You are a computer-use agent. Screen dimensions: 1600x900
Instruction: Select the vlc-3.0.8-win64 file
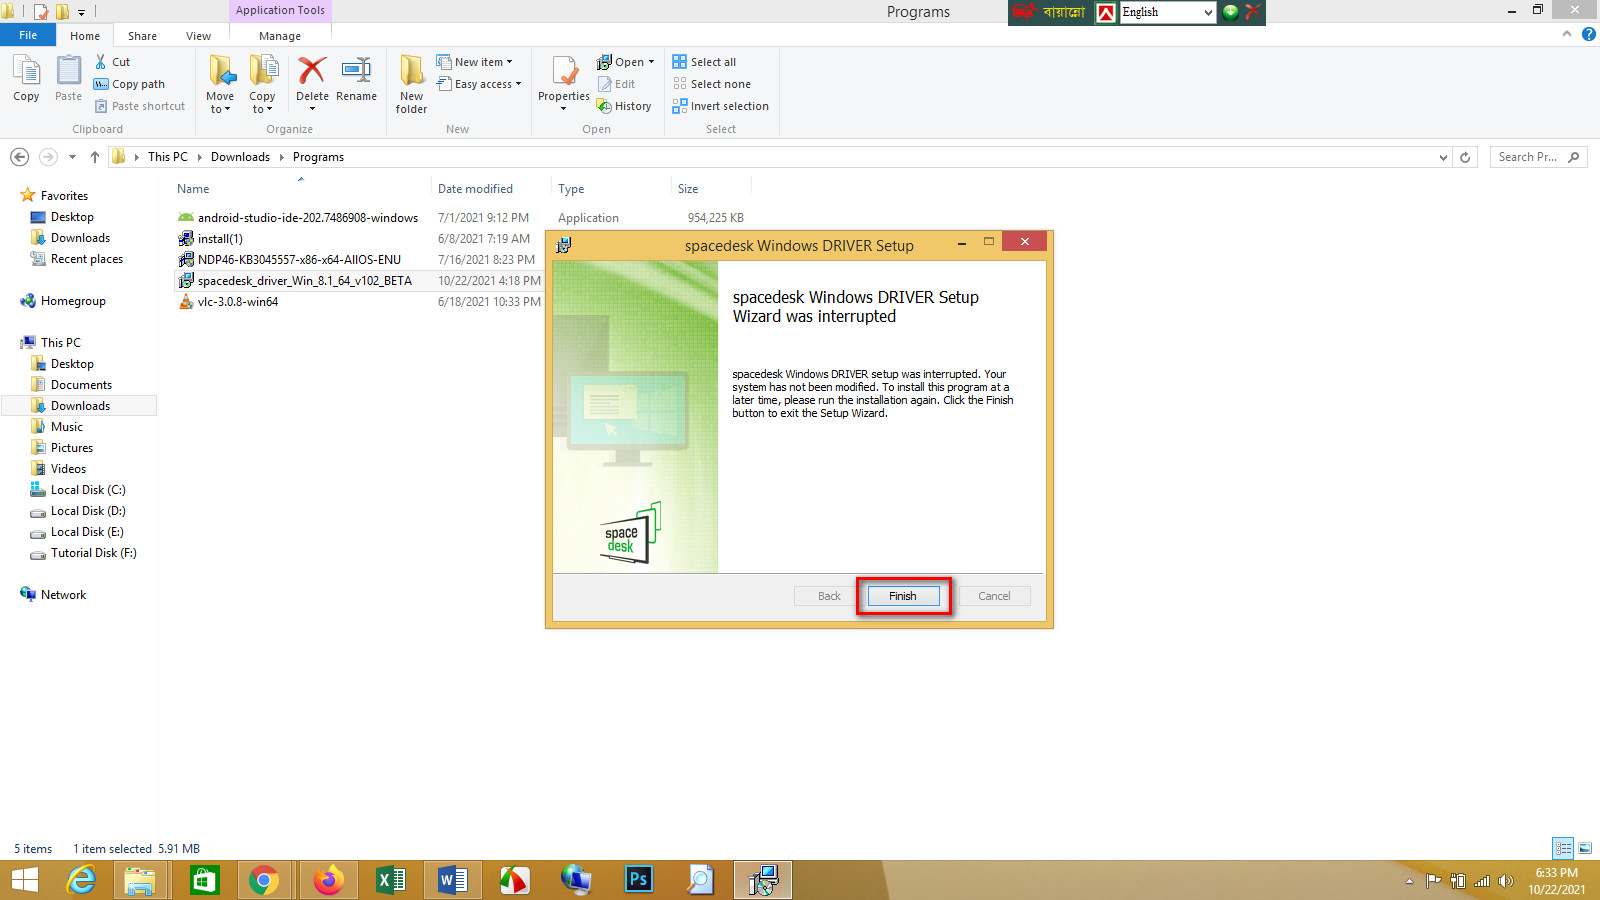pos(237,302)
